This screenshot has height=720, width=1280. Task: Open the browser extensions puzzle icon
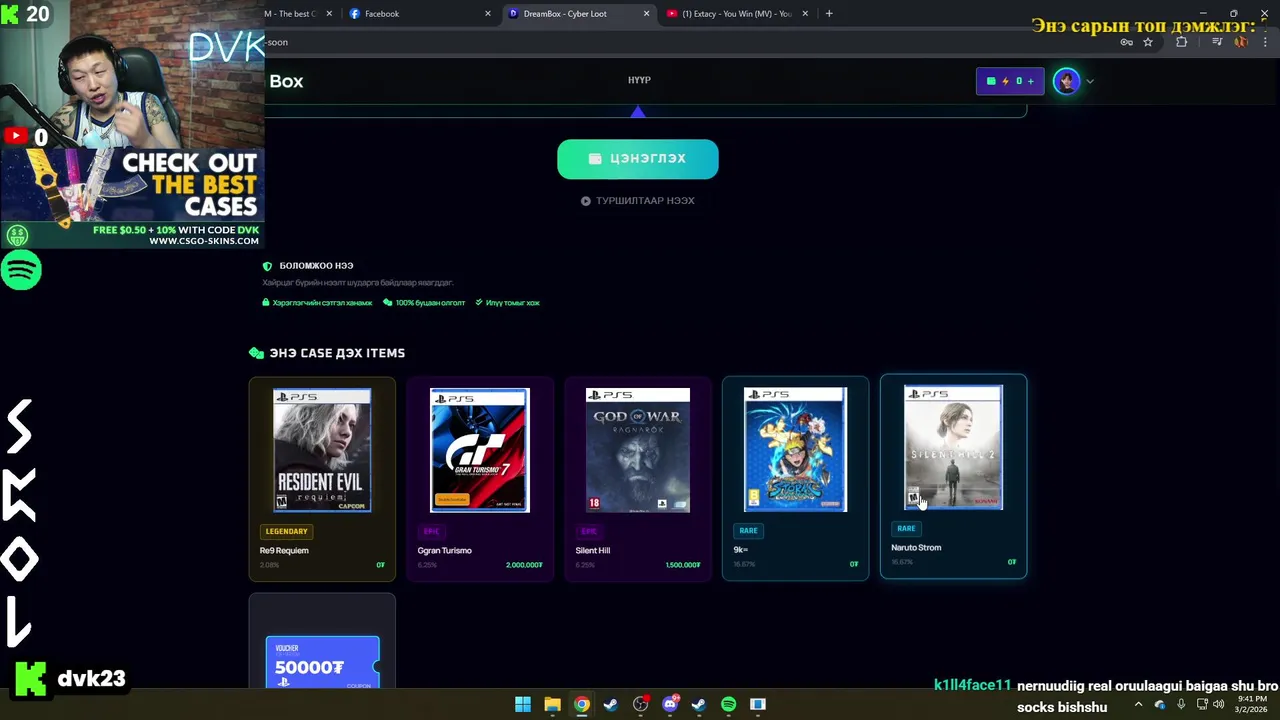[x=1182, y=42]
